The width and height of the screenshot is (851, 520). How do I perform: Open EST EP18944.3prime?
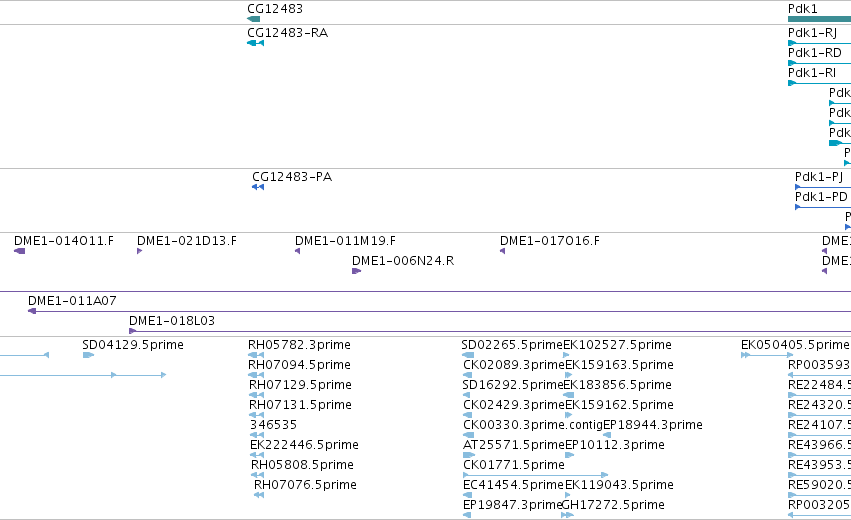tap(653, 425)
